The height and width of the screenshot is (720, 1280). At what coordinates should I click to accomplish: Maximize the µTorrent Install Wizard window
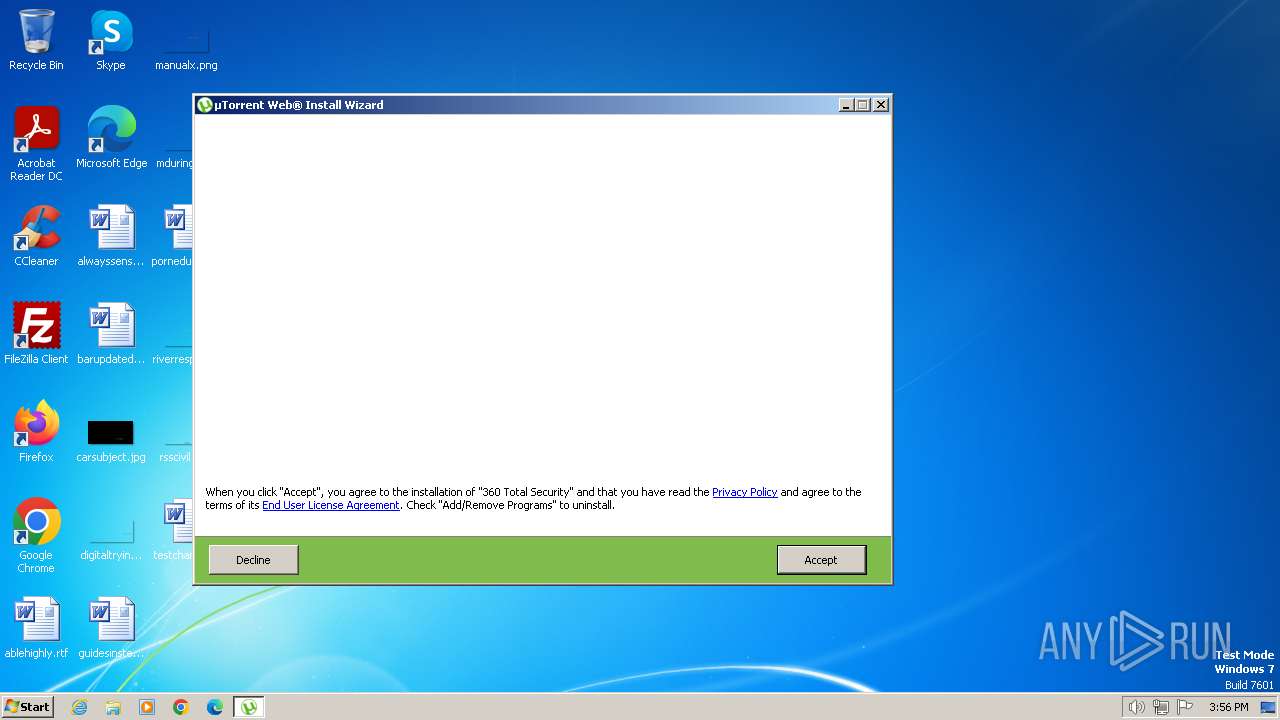tap(863, 105)
